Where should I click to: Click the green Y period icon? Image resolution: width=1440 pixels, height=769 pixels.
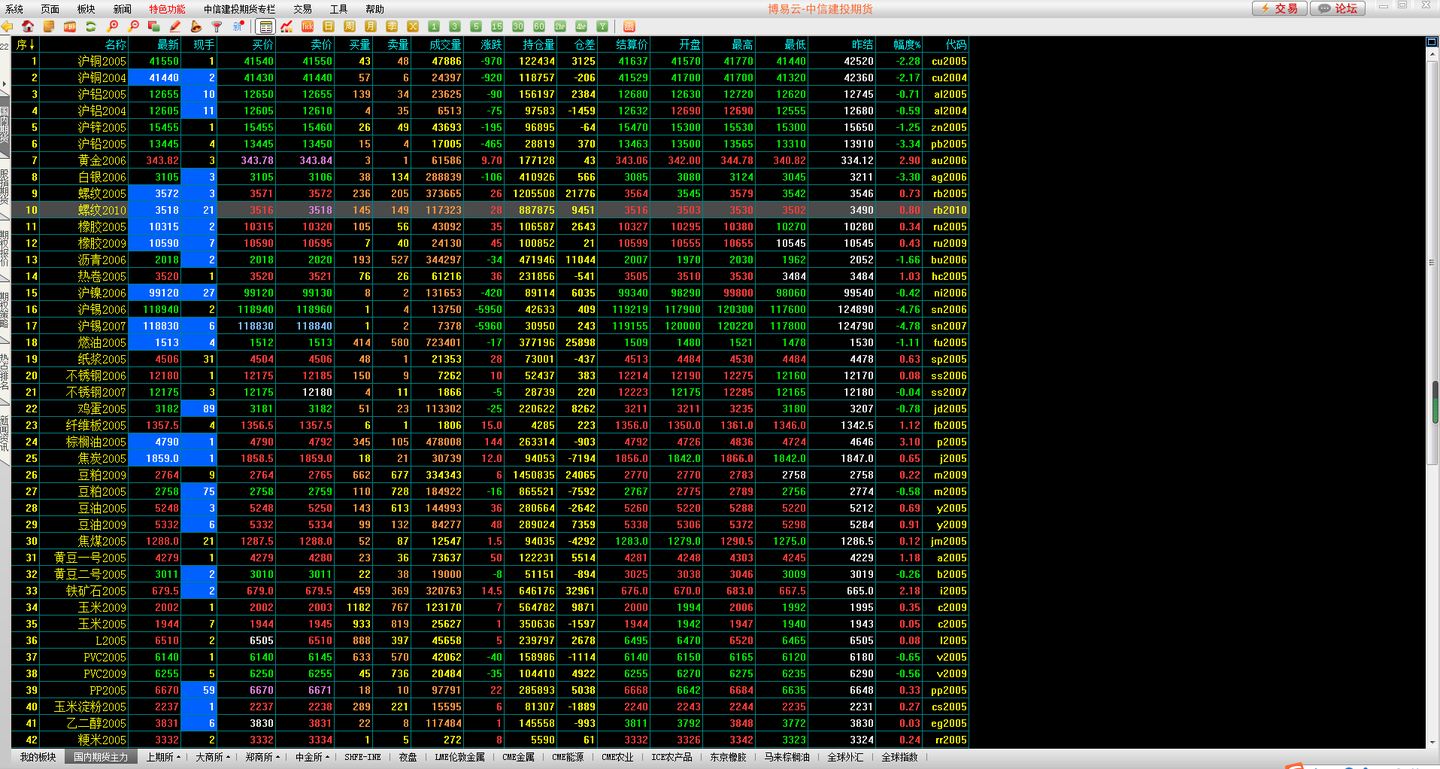pyautogui.click(x=602, y=26)
